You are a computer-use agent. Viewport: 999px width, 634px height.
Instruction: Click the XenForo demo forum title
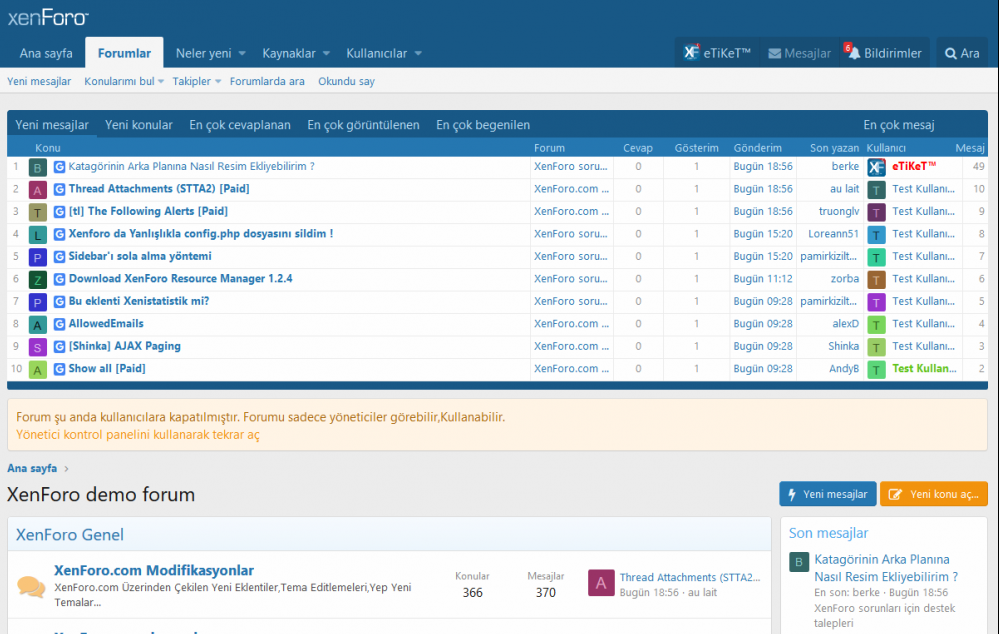pos(101,494)
